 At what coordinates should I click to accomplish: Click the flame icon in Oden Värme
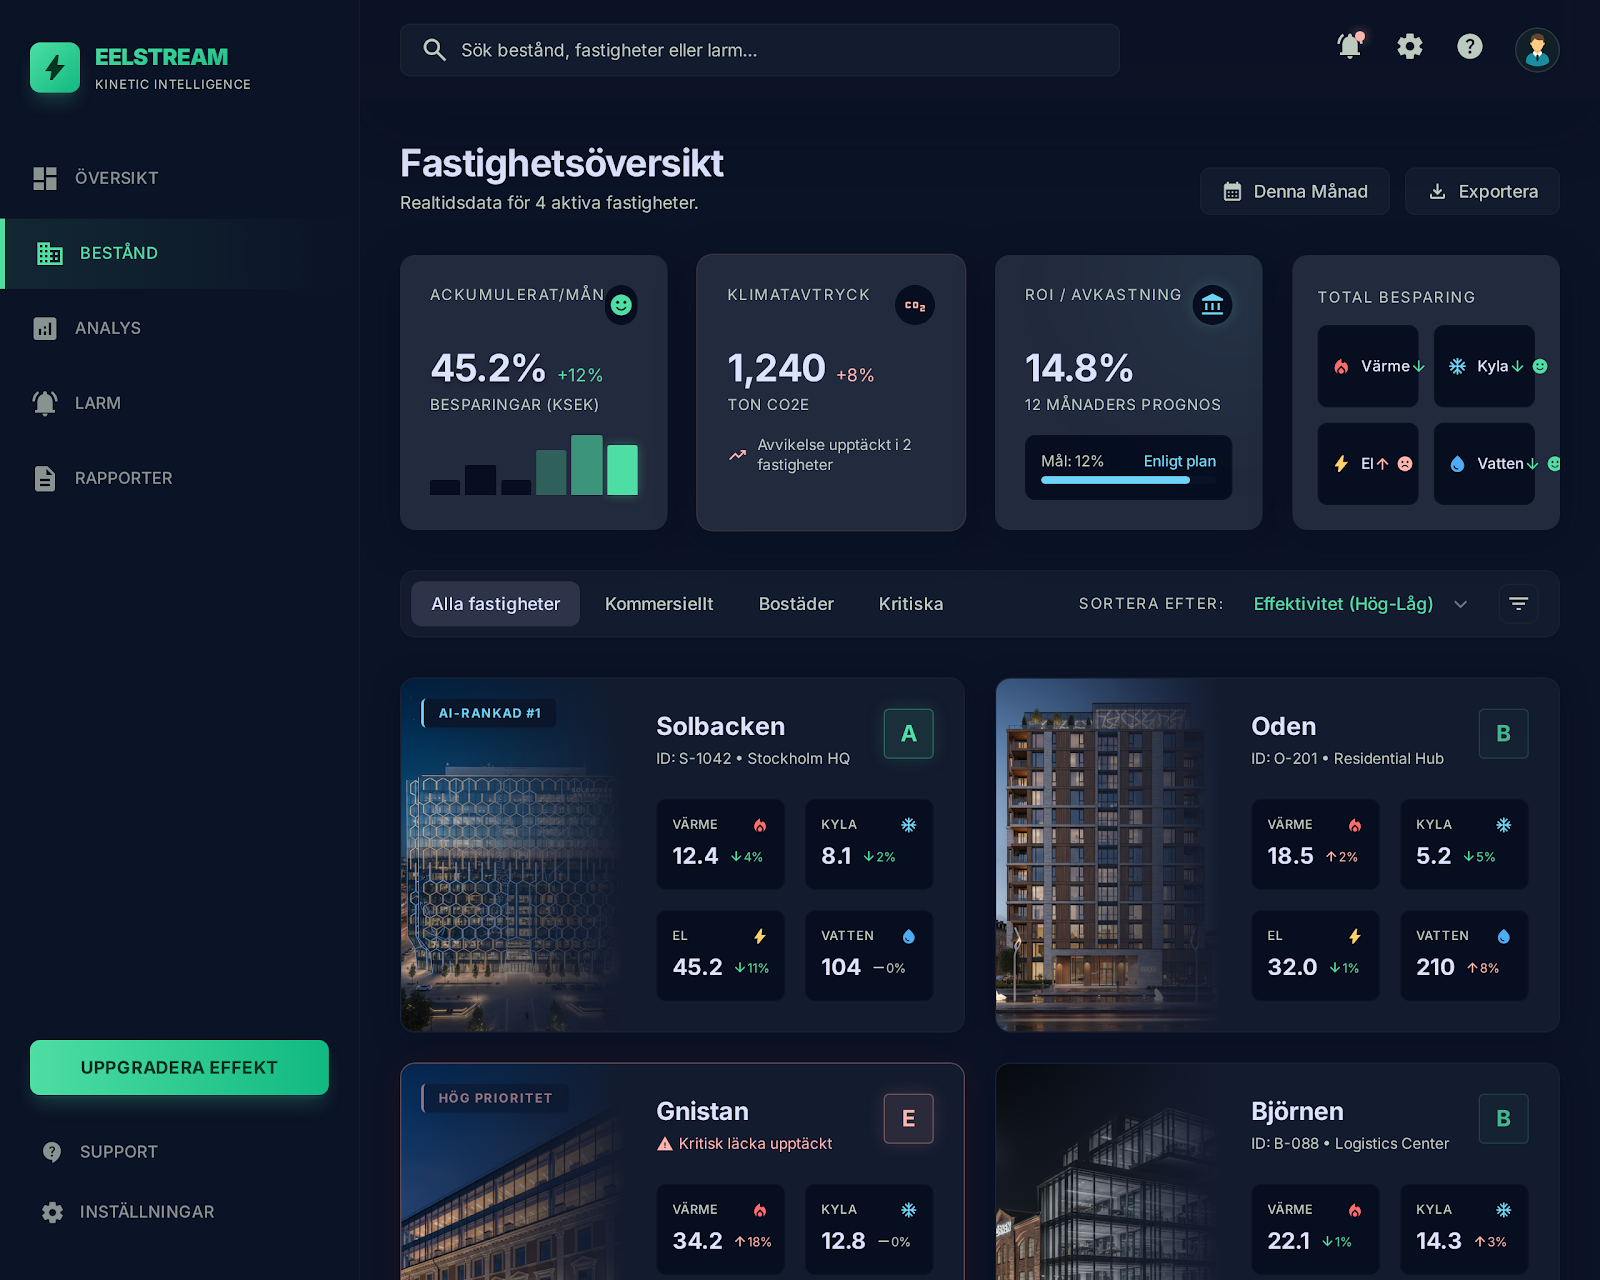point(1355,825)
